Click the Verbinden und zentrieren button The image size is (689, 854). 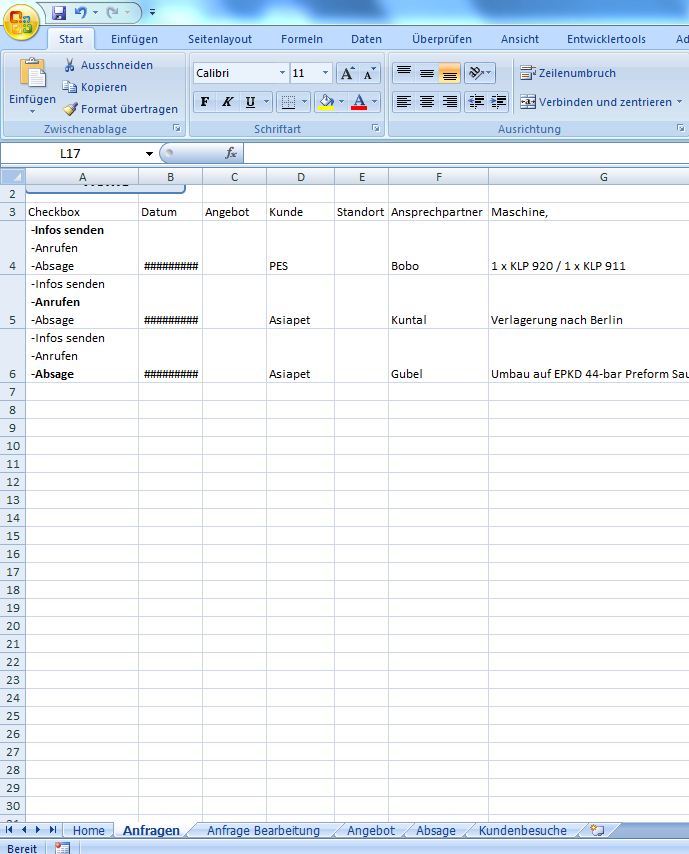(596, 102)
